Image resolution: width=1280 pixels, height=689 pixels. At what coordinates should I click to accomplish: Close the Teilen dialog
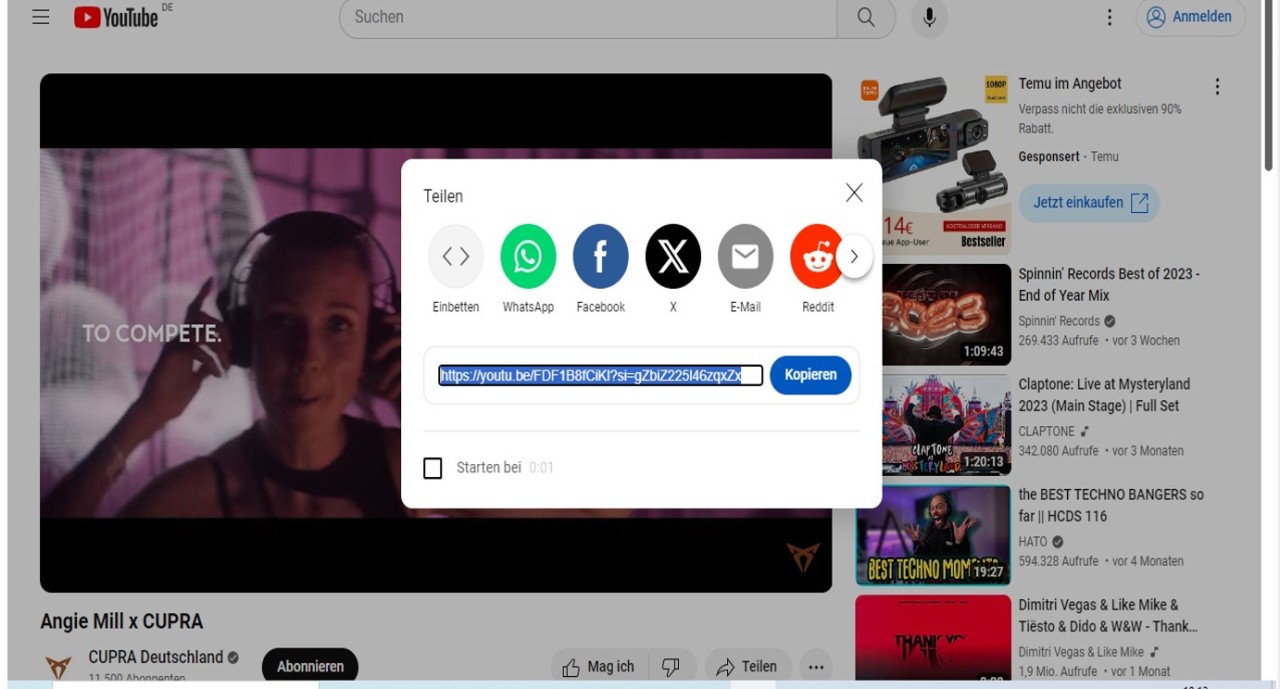(854, 193)
